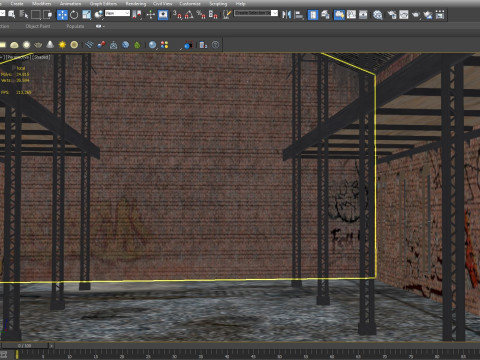480x360 pixels.
Task: Open the Reference Coordinate System dropdown
Action: pos(117,13)
